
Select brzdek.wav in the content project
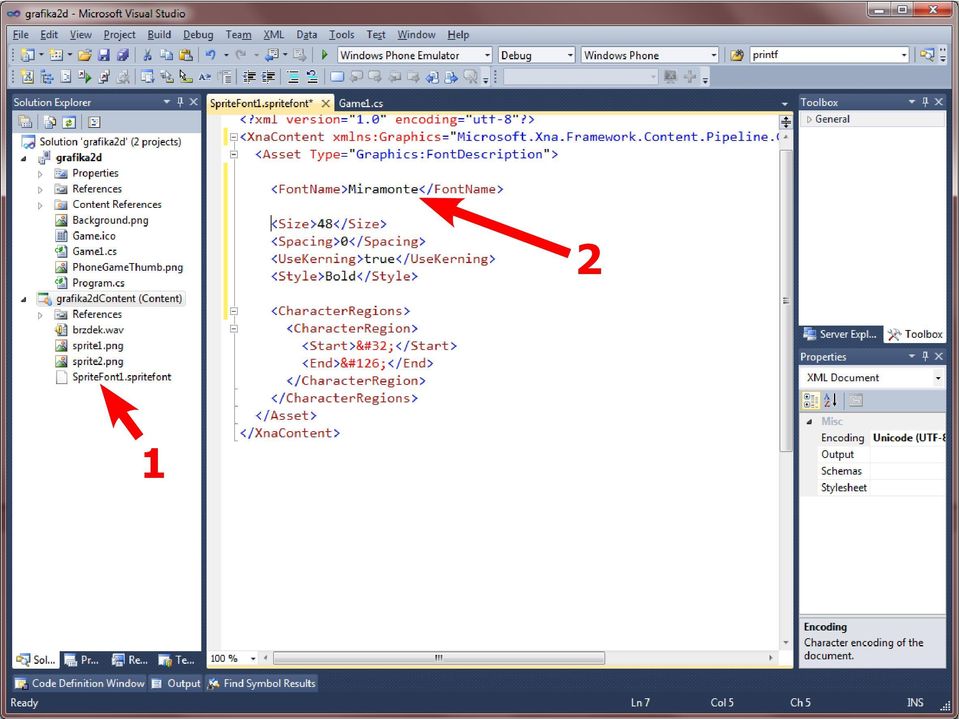tap(98, 330)
